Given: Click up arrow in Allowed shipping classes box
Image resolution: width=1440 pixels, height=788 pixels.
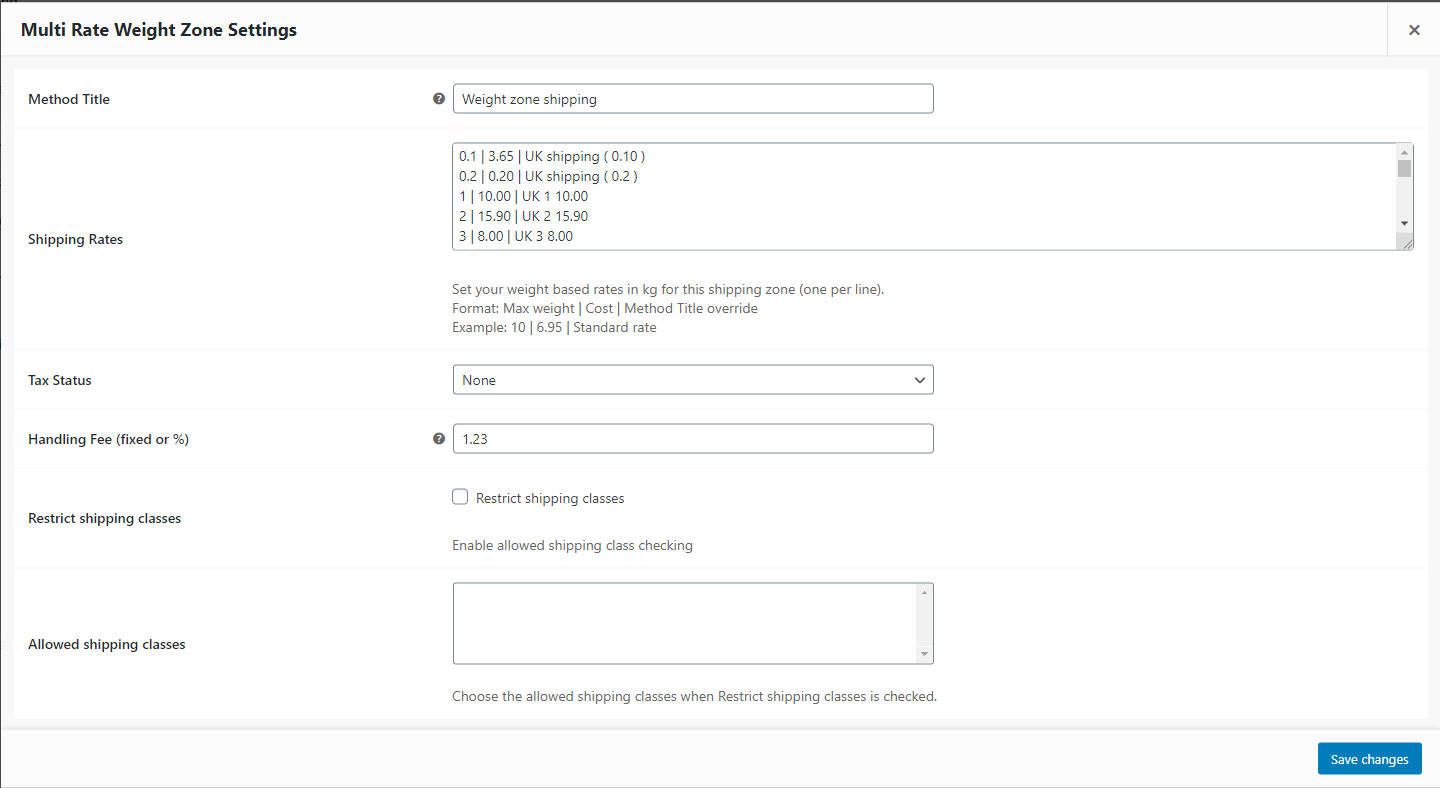Looking at the screenshot, I should [x=925, y=592].
